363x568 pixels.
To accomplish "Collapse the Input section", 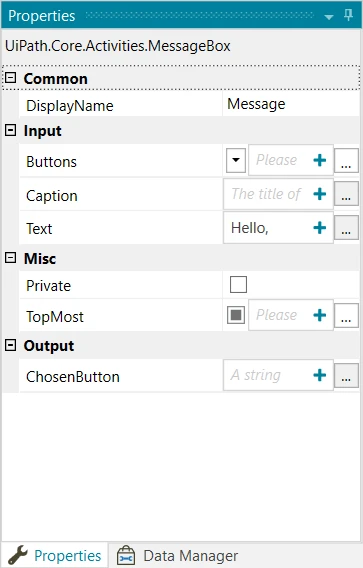I will (11, 130).
